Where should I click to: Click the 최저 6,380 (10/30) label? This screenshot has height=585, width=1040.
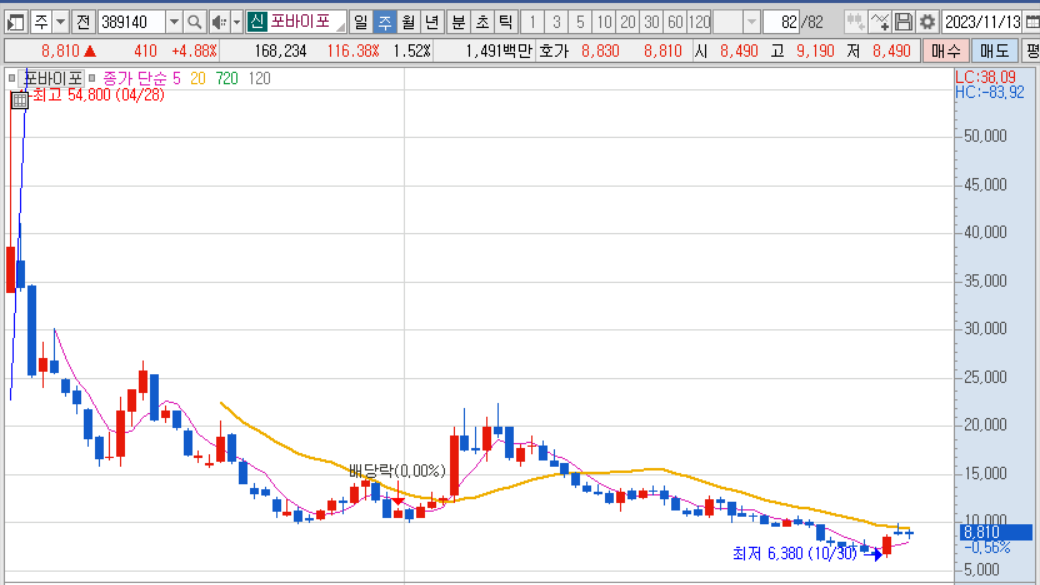tap(795, 553)
